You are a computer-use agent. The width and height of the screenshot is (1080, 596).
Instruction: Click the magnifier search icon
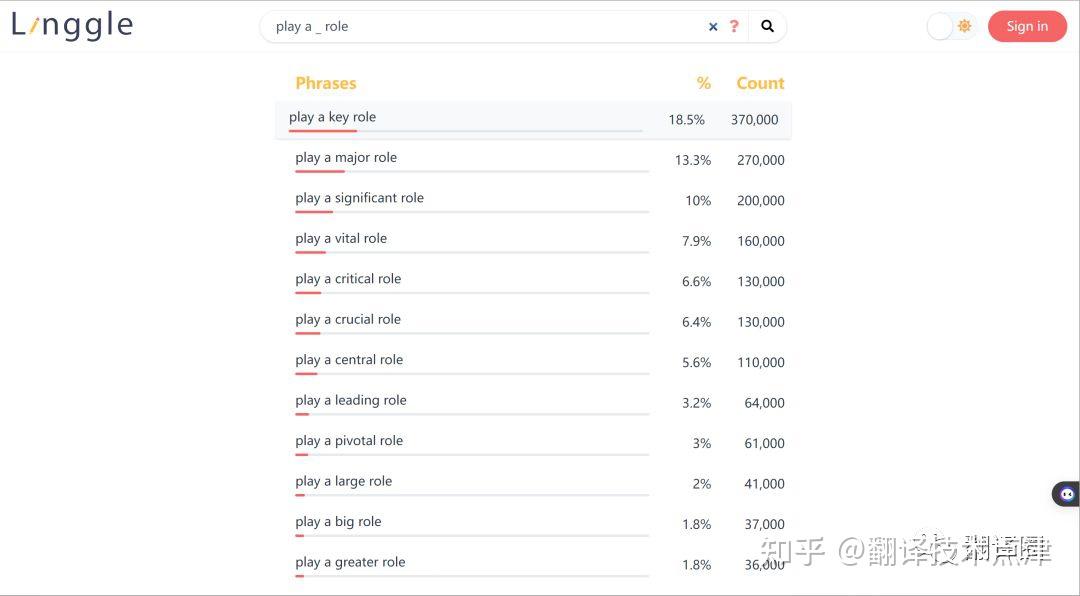(x=767, y=26)
